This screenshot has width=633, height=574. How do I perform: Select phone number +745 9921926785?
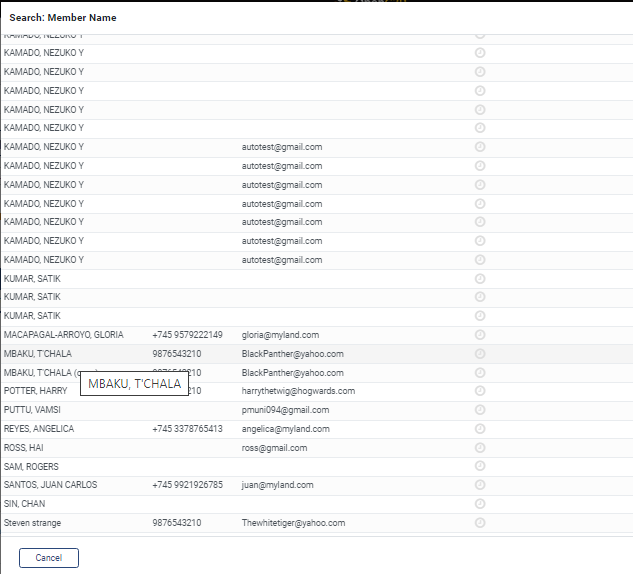click(x=187, y=485)
